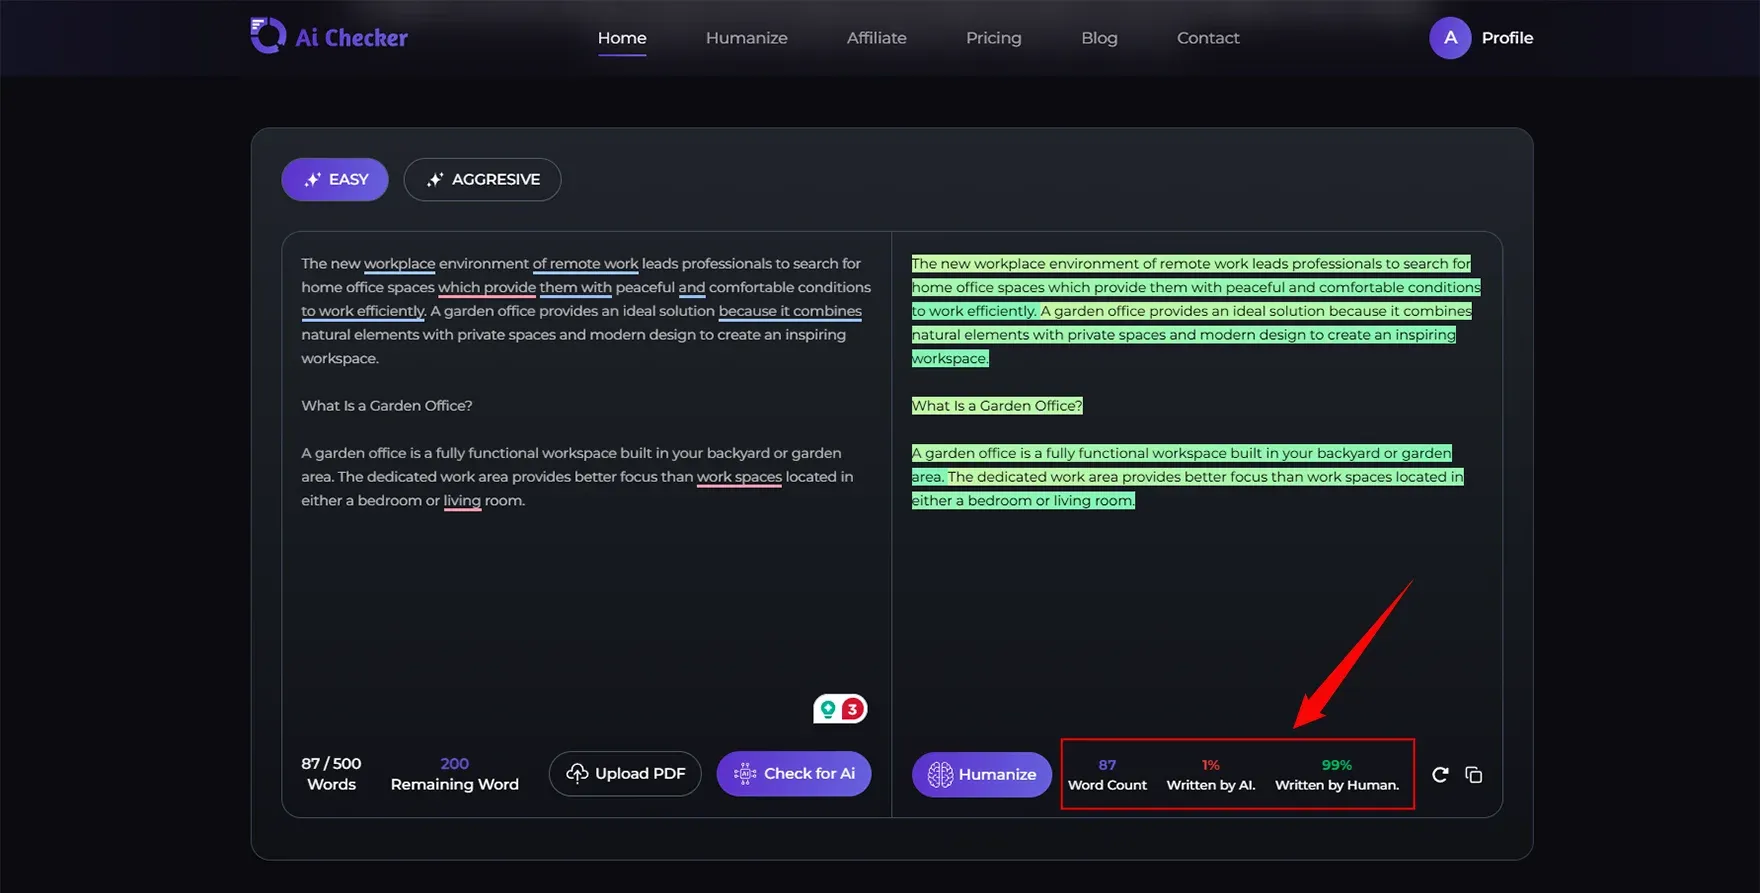Click Upload PDF button
The width and height of the screenshot is (1760, 893).
click(625, 773)
